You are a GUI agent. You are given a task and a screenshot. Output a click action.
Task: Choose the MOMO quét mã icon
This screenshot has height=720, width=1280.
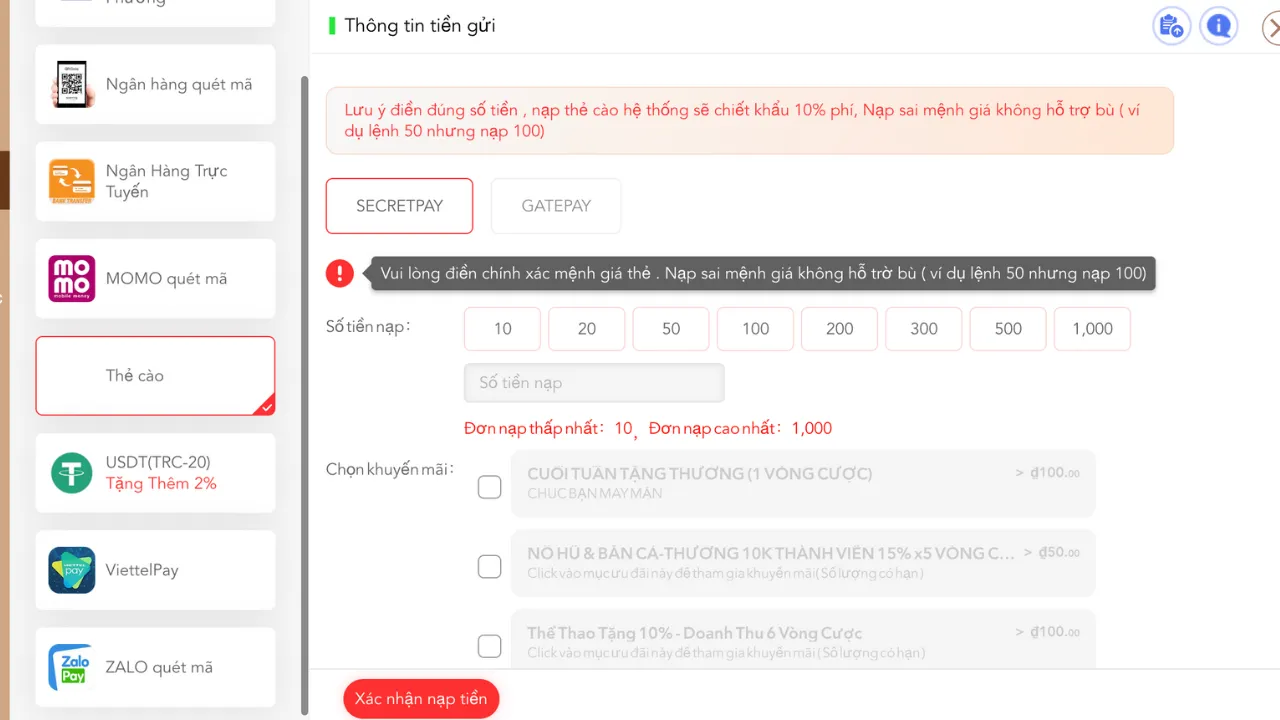72,279
